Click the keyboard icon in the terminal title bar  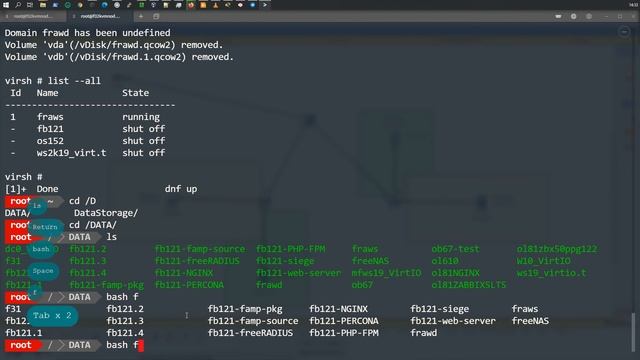(558, 16)
